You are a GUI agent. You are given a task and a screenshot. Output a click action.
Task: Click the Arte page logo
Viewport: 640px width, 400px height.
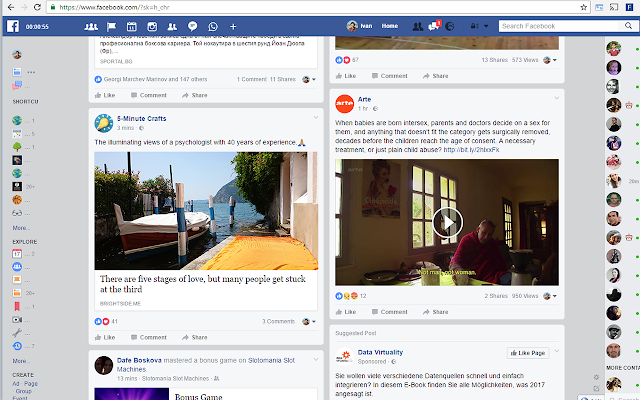344,104
